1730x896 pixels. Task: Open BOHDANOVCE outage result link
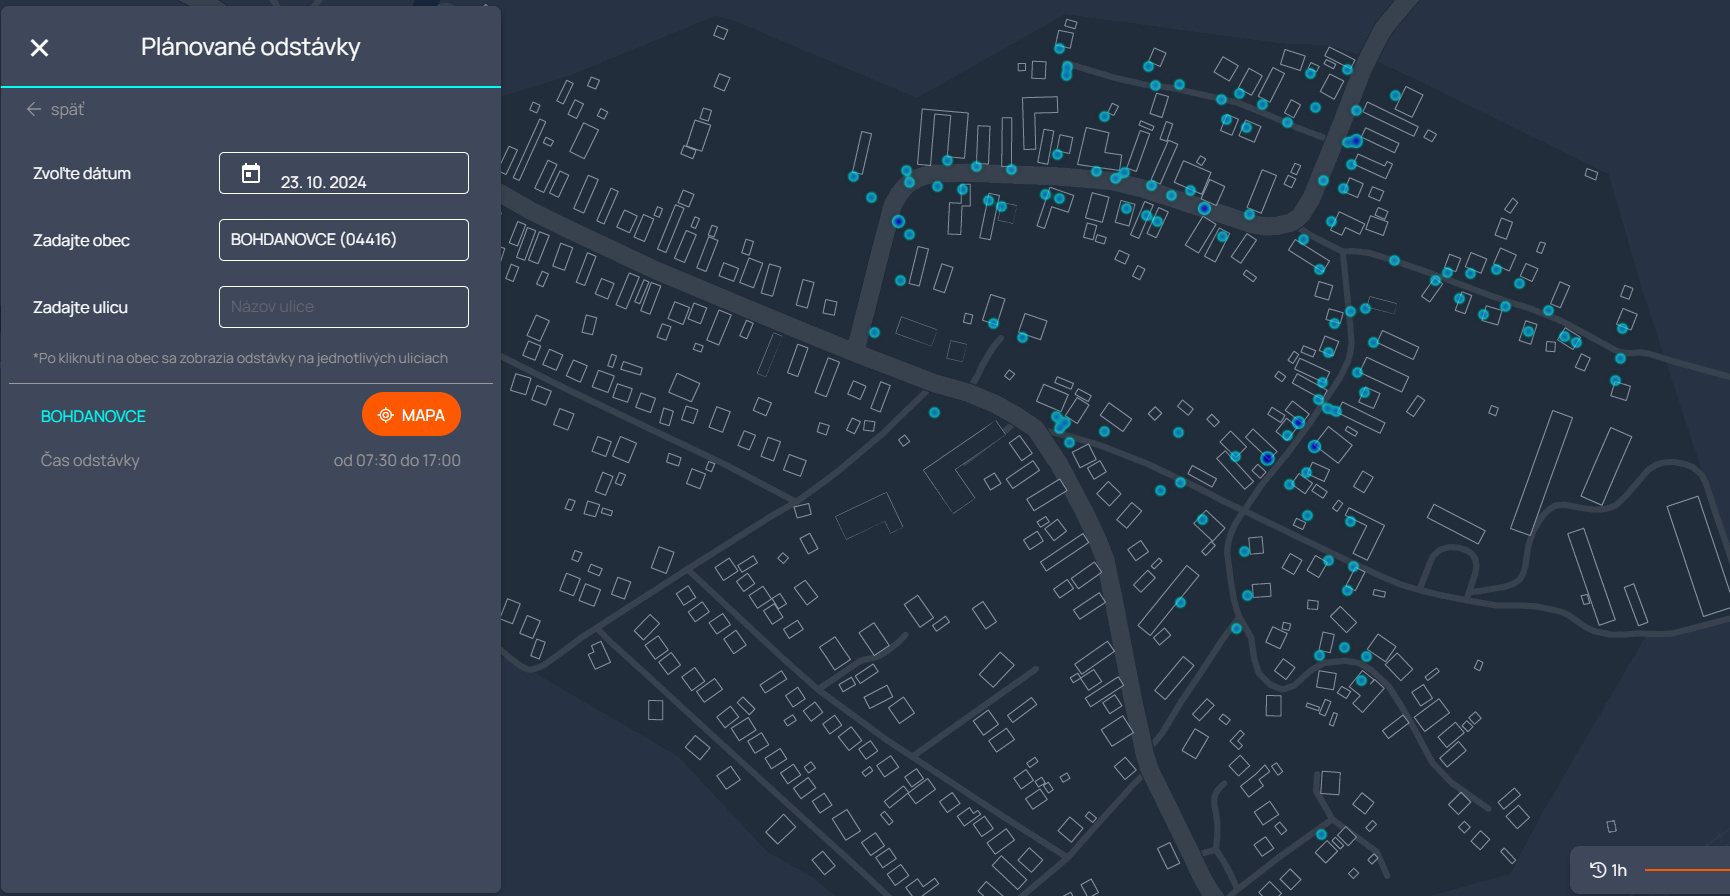tap(93, 416)
